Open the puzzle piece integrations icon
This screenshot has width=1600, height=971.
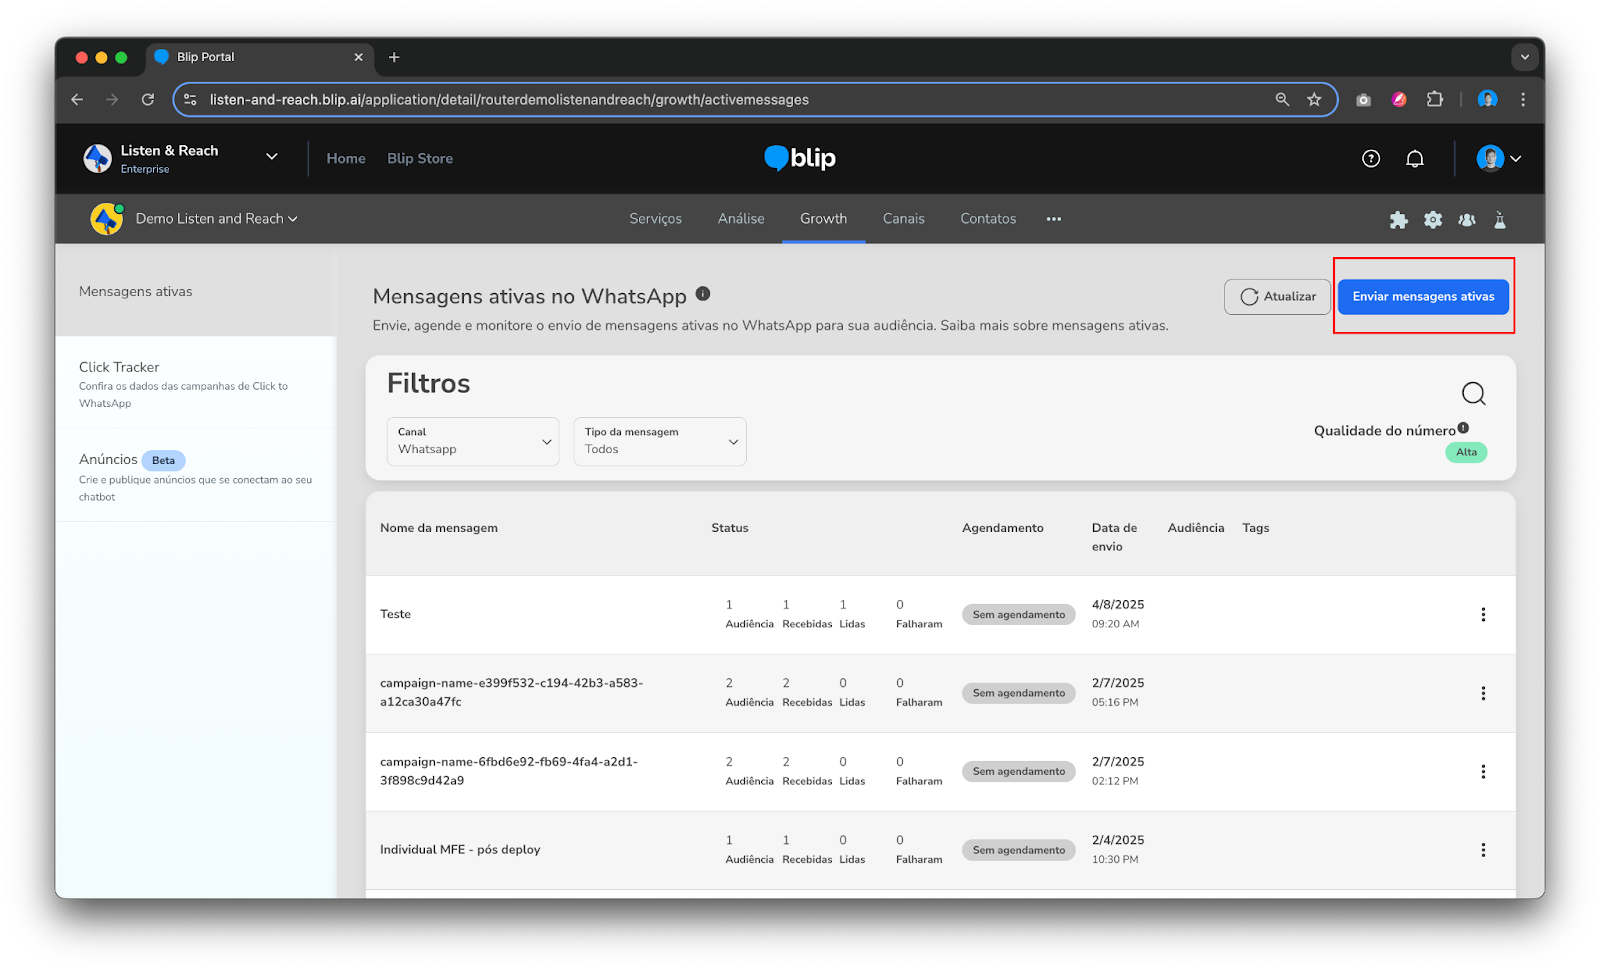[x=1398, y=220]
